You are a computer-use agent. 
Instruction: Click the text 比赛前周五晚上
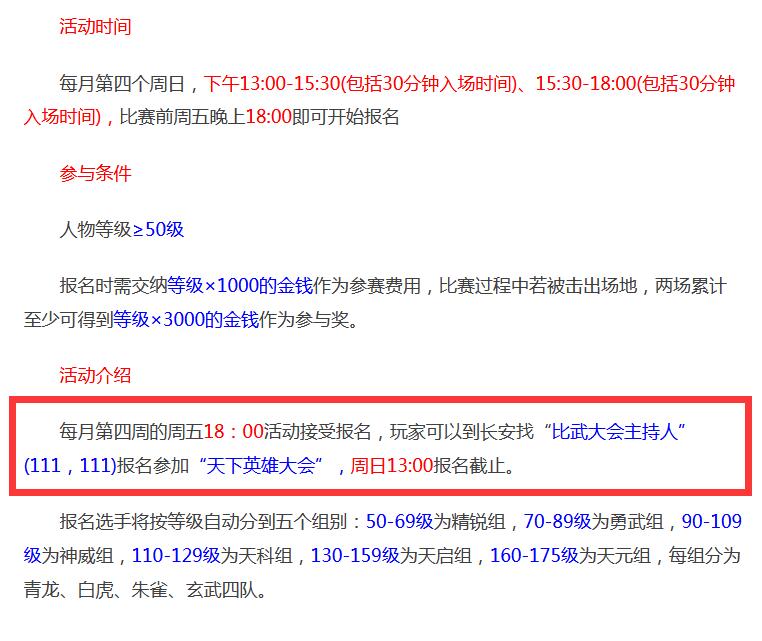coord(182,117)
